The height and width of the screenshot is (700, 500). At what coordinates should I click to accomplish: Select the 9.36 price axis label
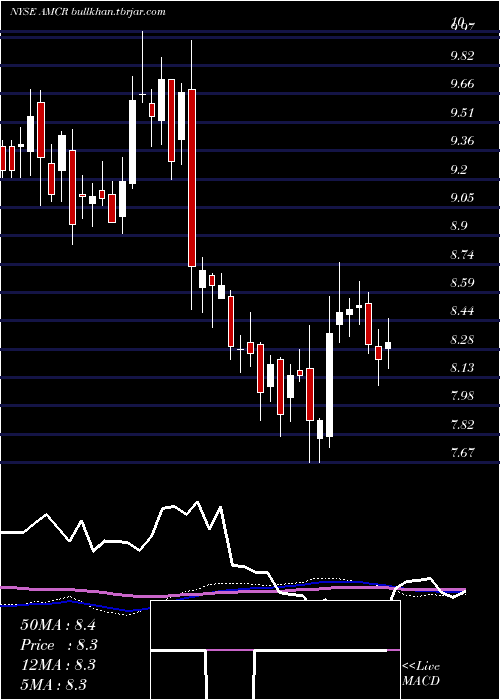[463, 141]
